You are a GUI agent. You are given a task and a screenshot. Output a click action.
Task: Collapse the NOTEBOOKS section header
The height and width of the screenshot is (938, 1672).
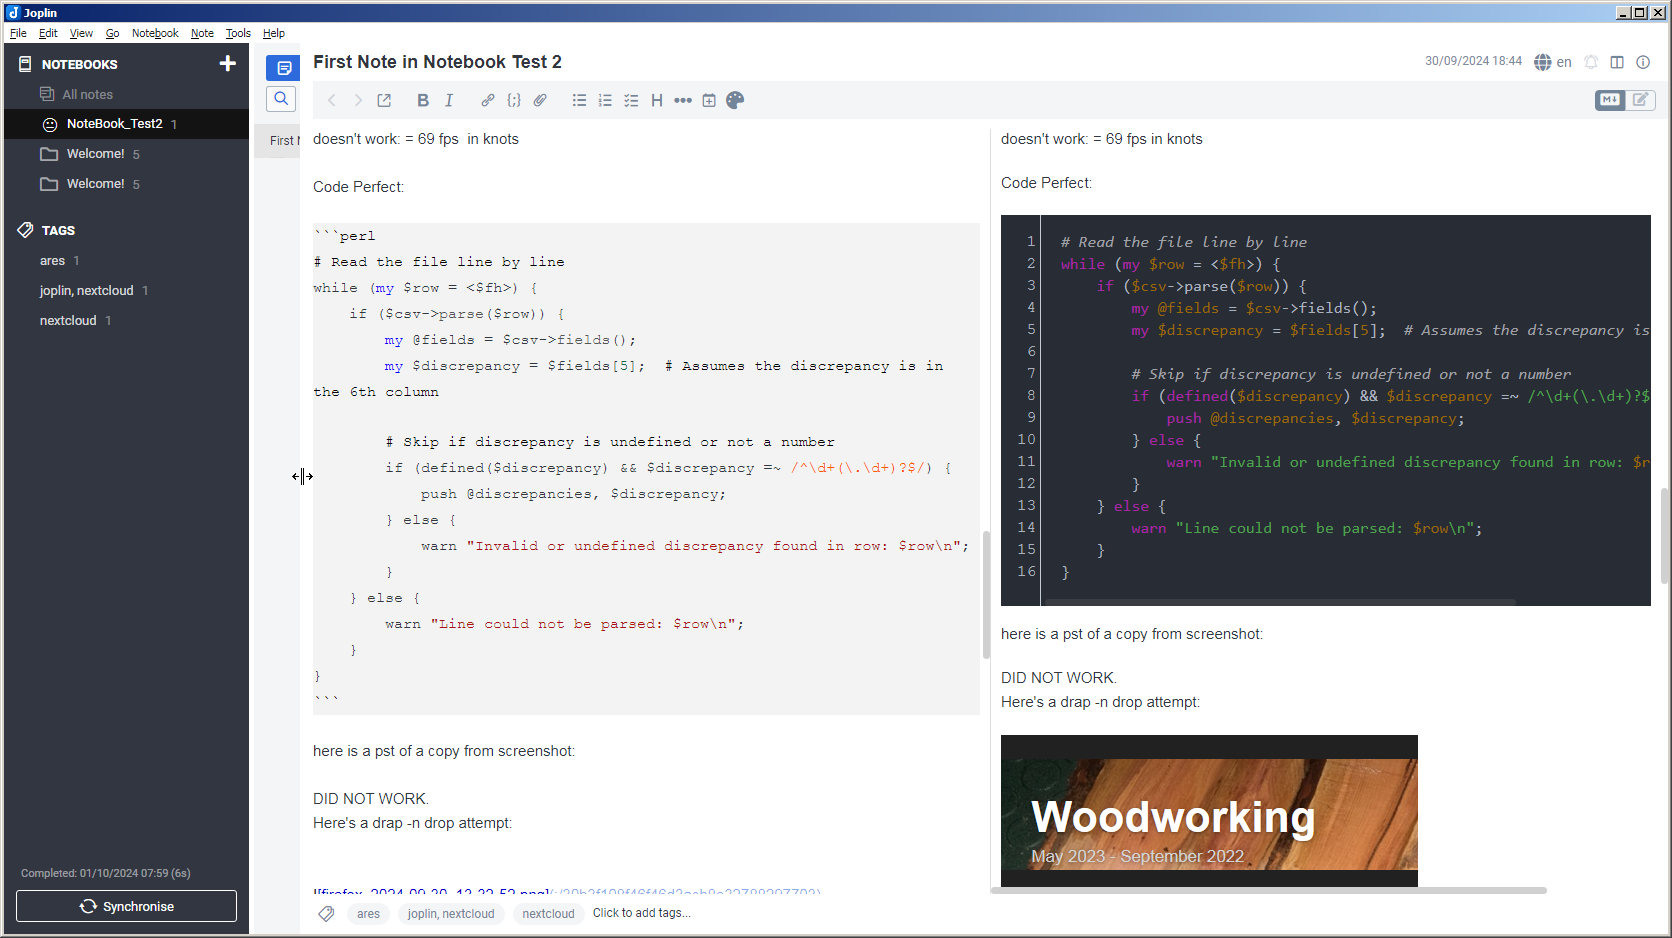80,64
